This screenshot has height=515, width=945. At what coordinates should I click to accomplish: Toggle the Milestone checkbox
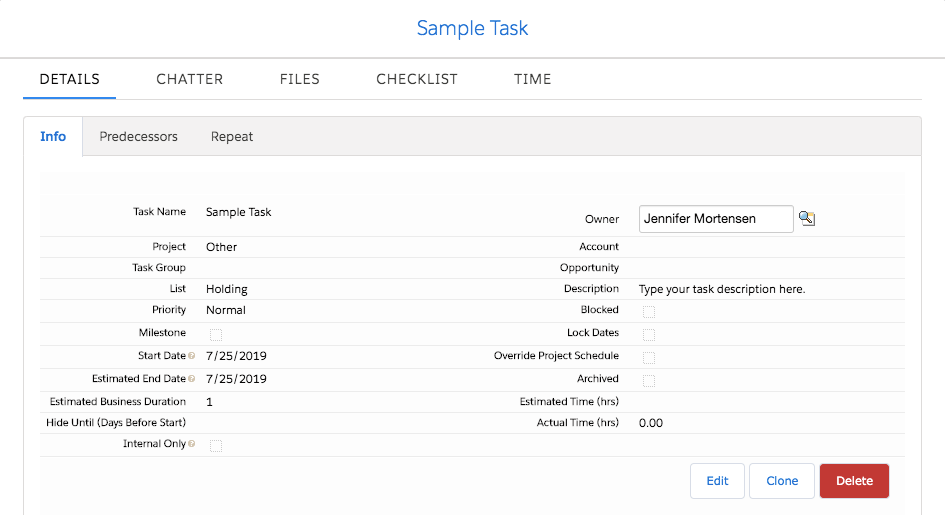pyautogui.click(x=216, y=334)
